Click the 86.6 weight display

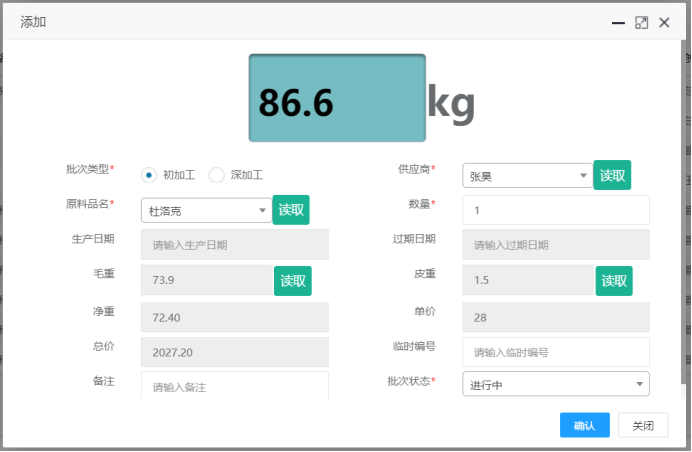[337, 98]
